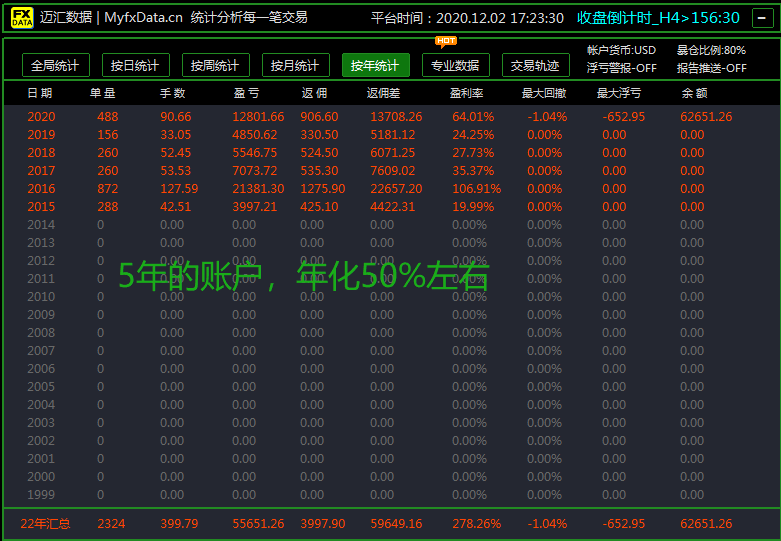The width and height of the screenshot is (781, 541).
Task: Toggle 浮亏警报-OFF setting
Action: (x=622, y=68)
